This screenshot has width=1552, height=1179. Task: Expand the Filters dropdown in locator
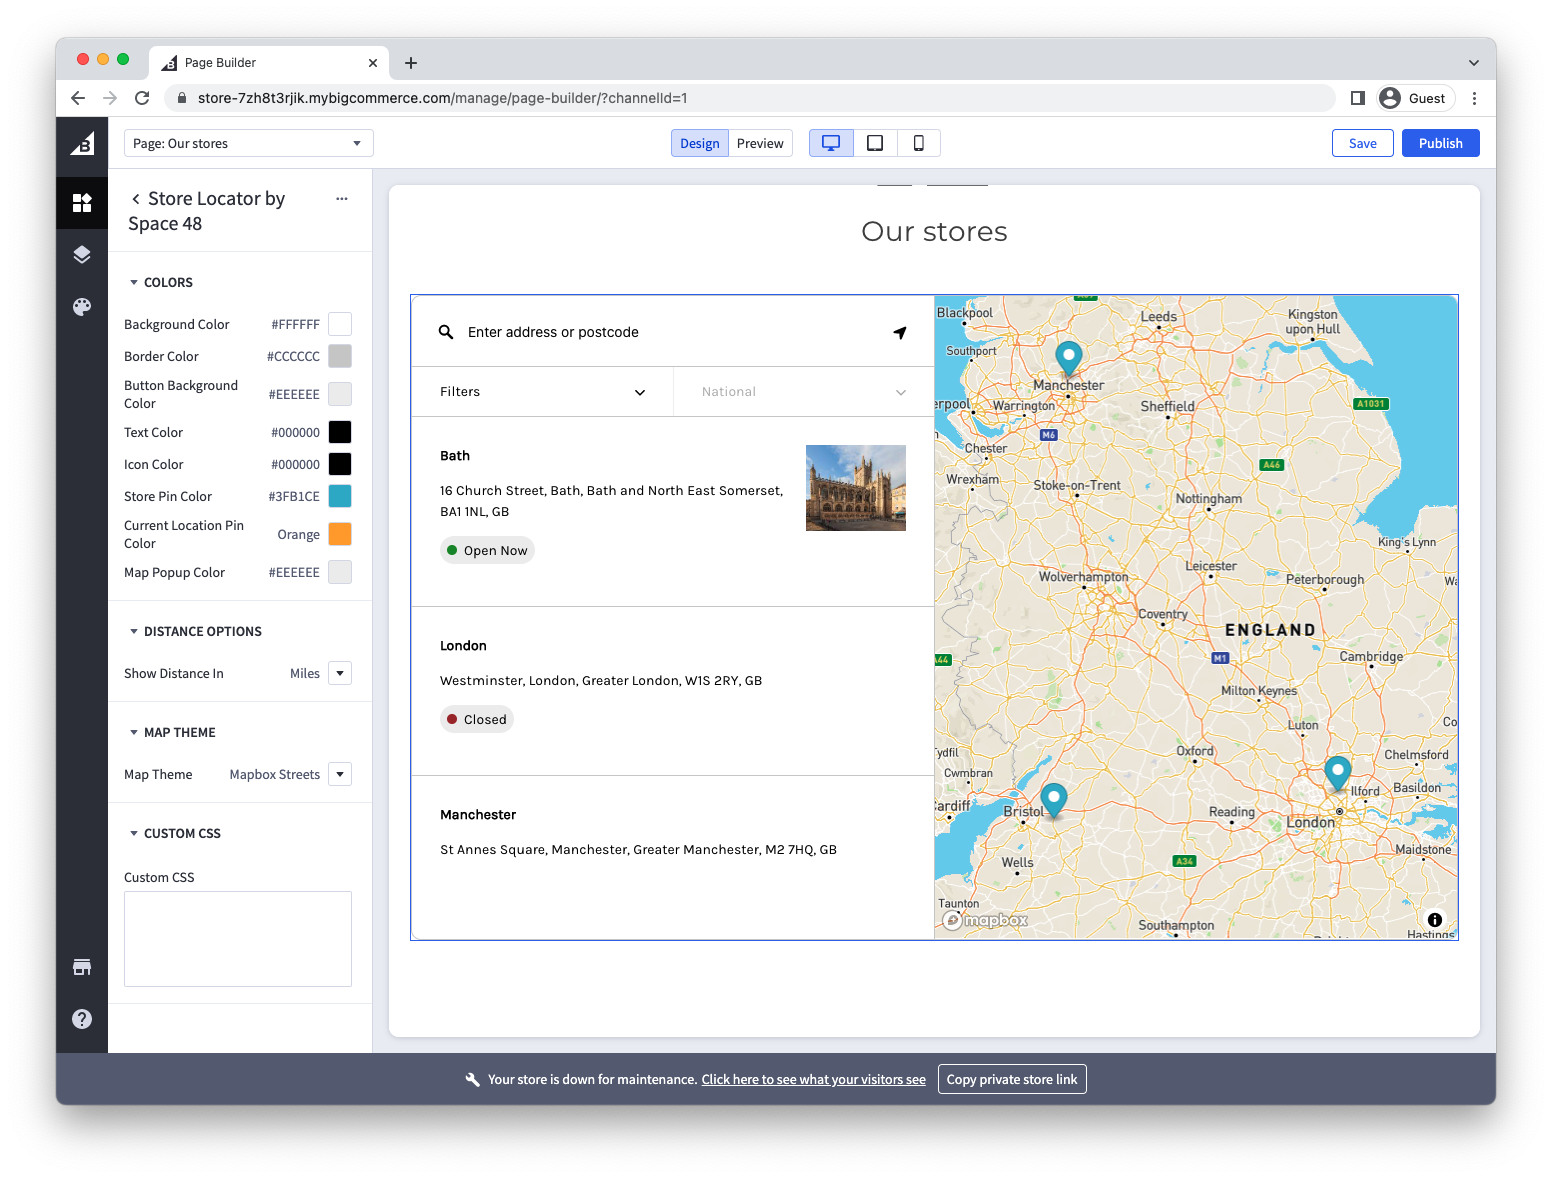[543, 392]
